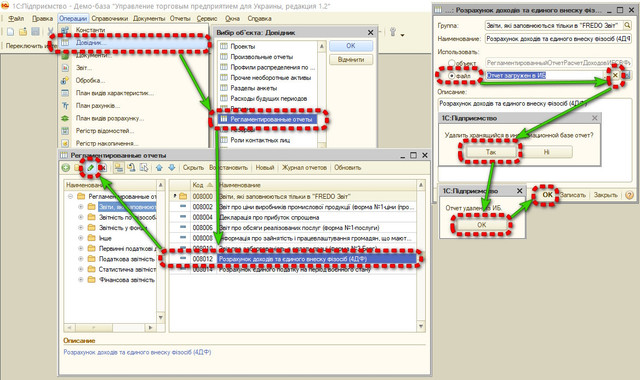Sort by the Код column header

[203, 185]
